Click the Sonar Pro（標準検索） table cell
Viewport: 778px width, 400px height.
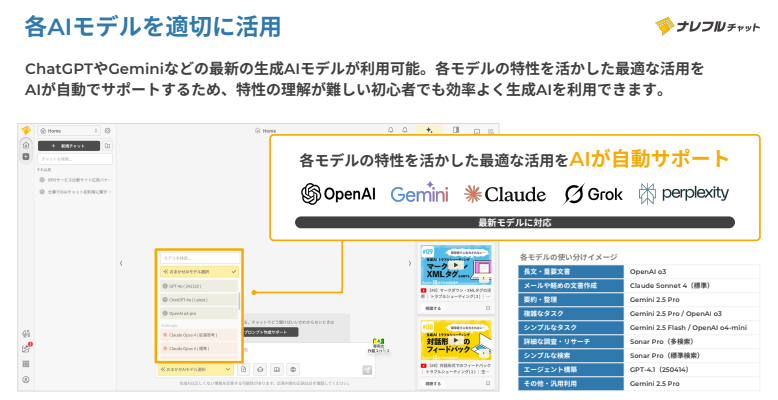click(692, 355)
